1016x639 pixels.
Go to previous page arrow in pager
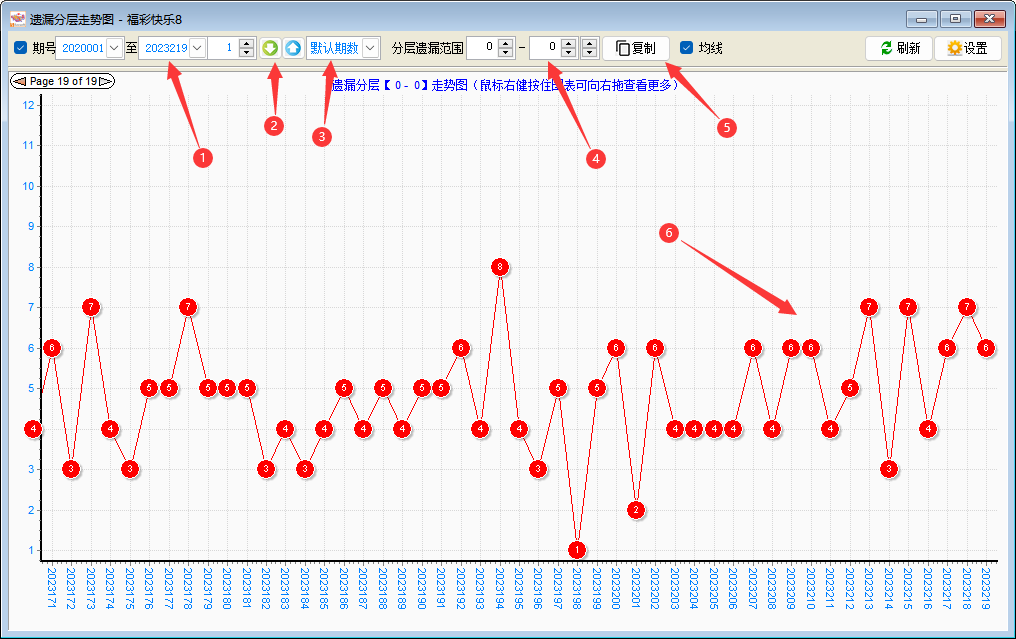point(19,81)
